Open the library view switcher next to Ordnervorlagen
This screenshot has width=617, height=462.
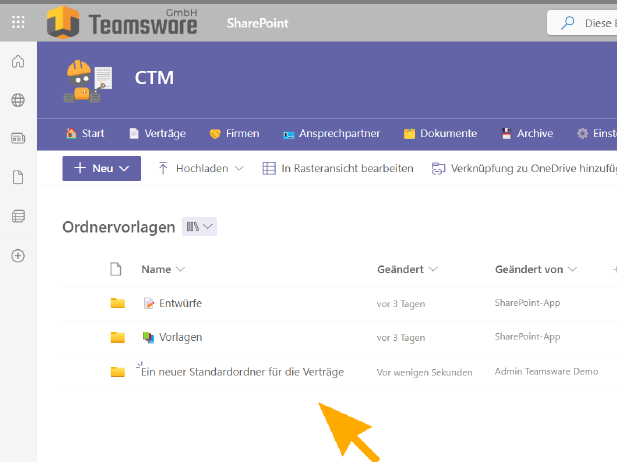[x=199, y=227]
